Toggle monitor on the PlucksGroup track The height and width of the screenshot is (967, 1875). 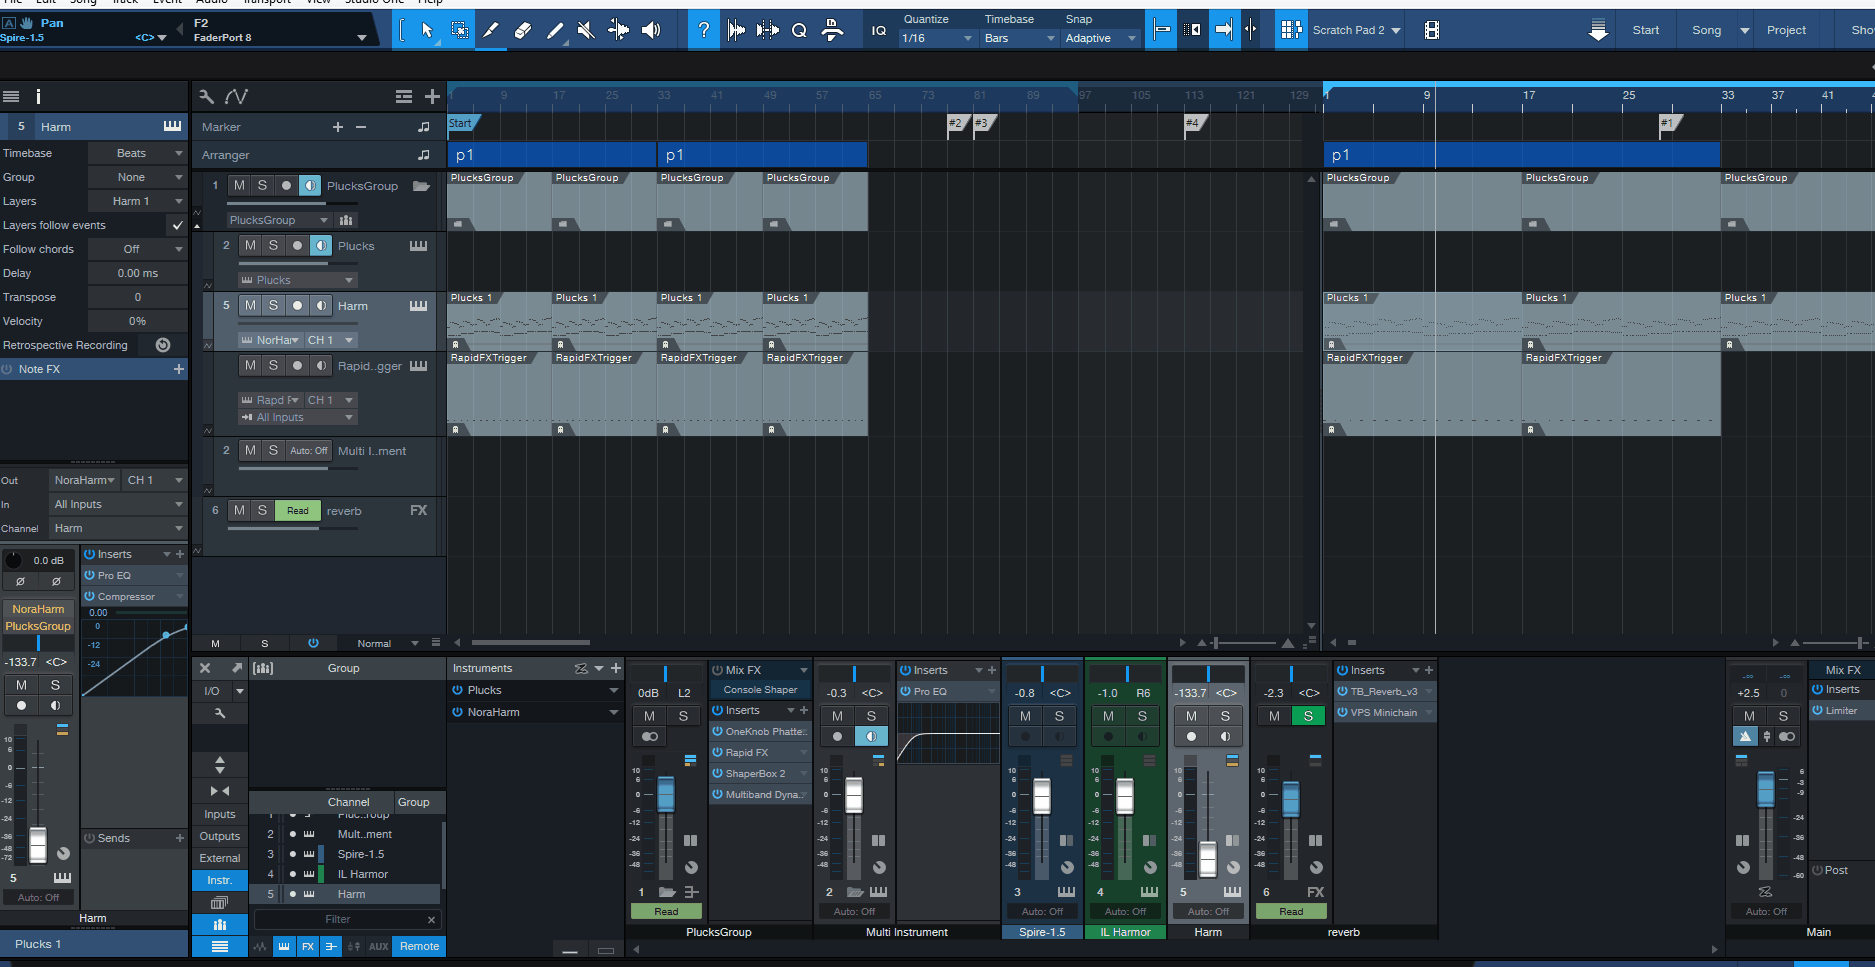click(310, 185)
